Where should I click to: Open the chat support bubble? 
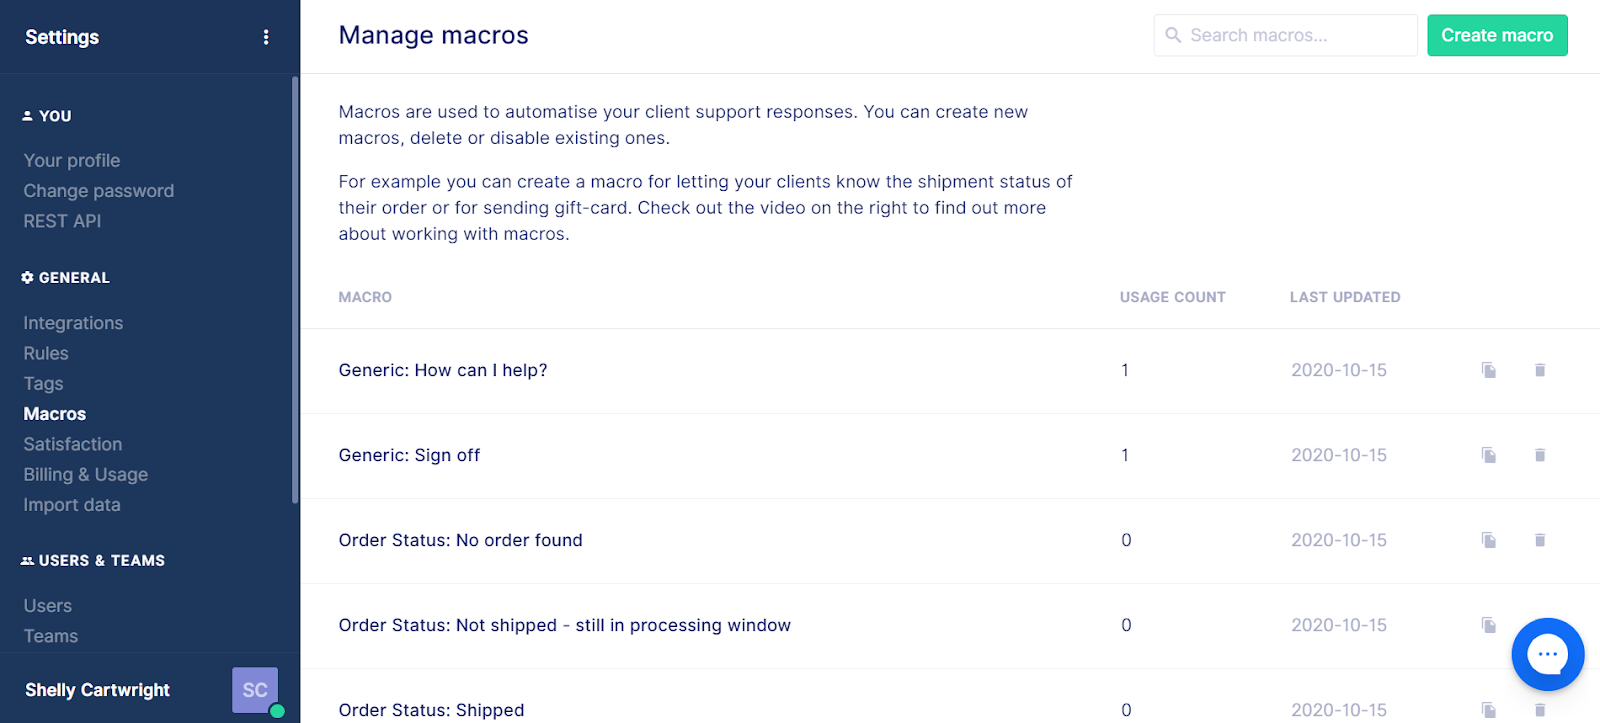click(x=1548, y=654)
